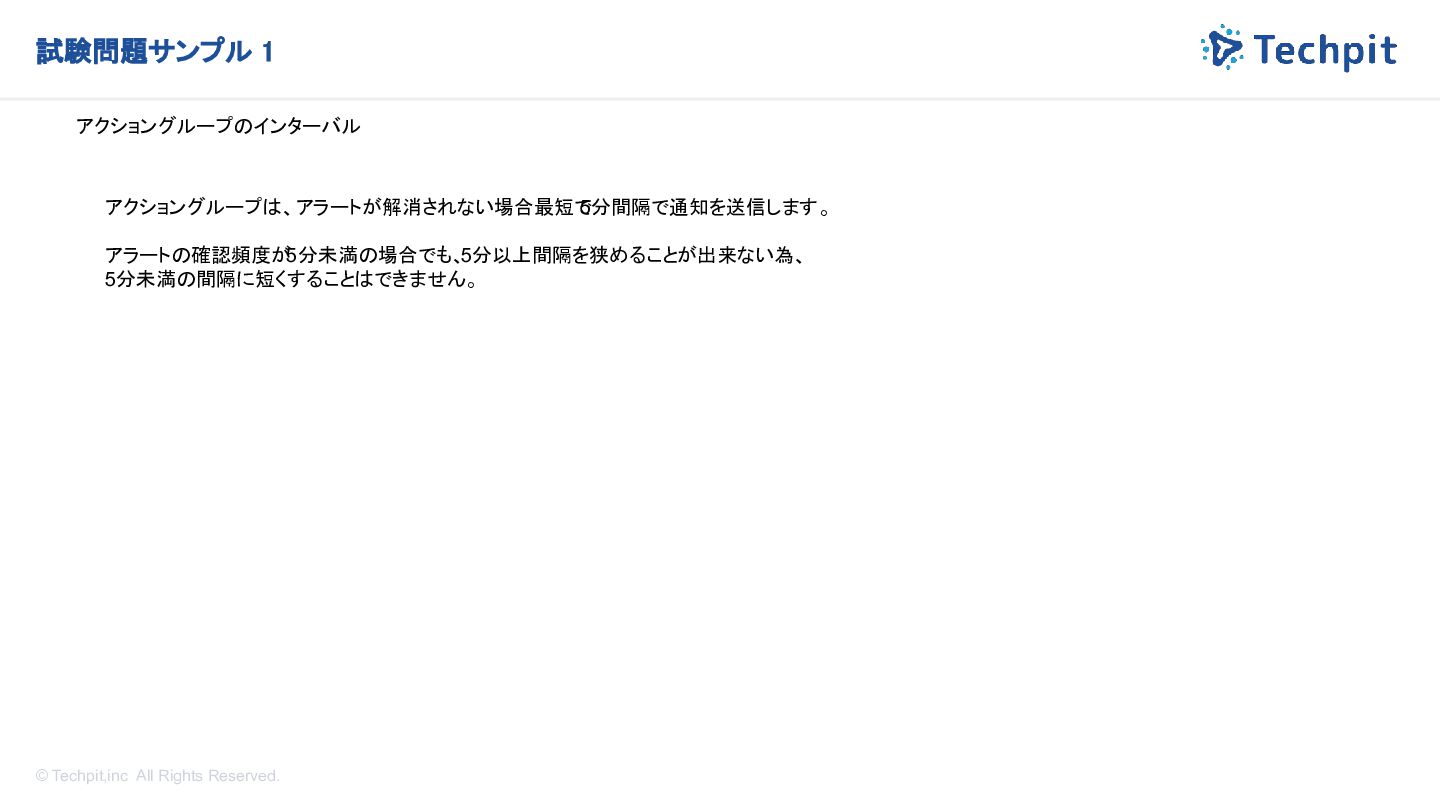
Task: Click the words 通知を送信します
Action: [742, 207]
